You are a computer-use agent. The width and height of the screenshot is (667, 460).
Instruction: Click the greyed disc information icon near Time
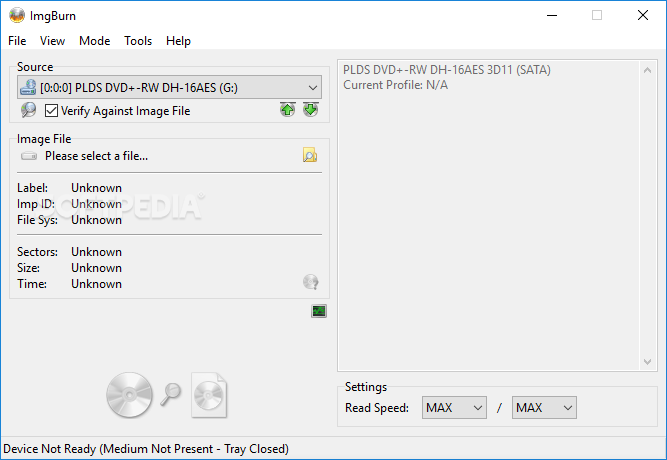point(311,282)
